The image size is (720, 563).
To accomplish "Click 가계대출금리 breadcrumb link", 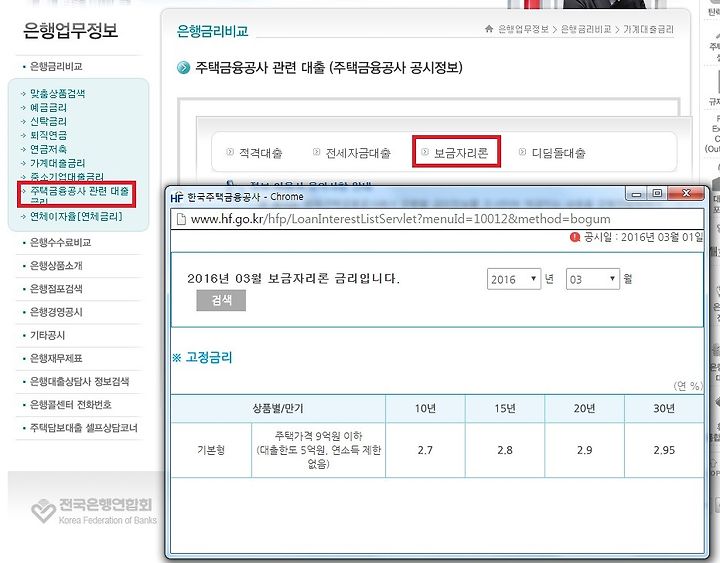I will tap(648, 29).
